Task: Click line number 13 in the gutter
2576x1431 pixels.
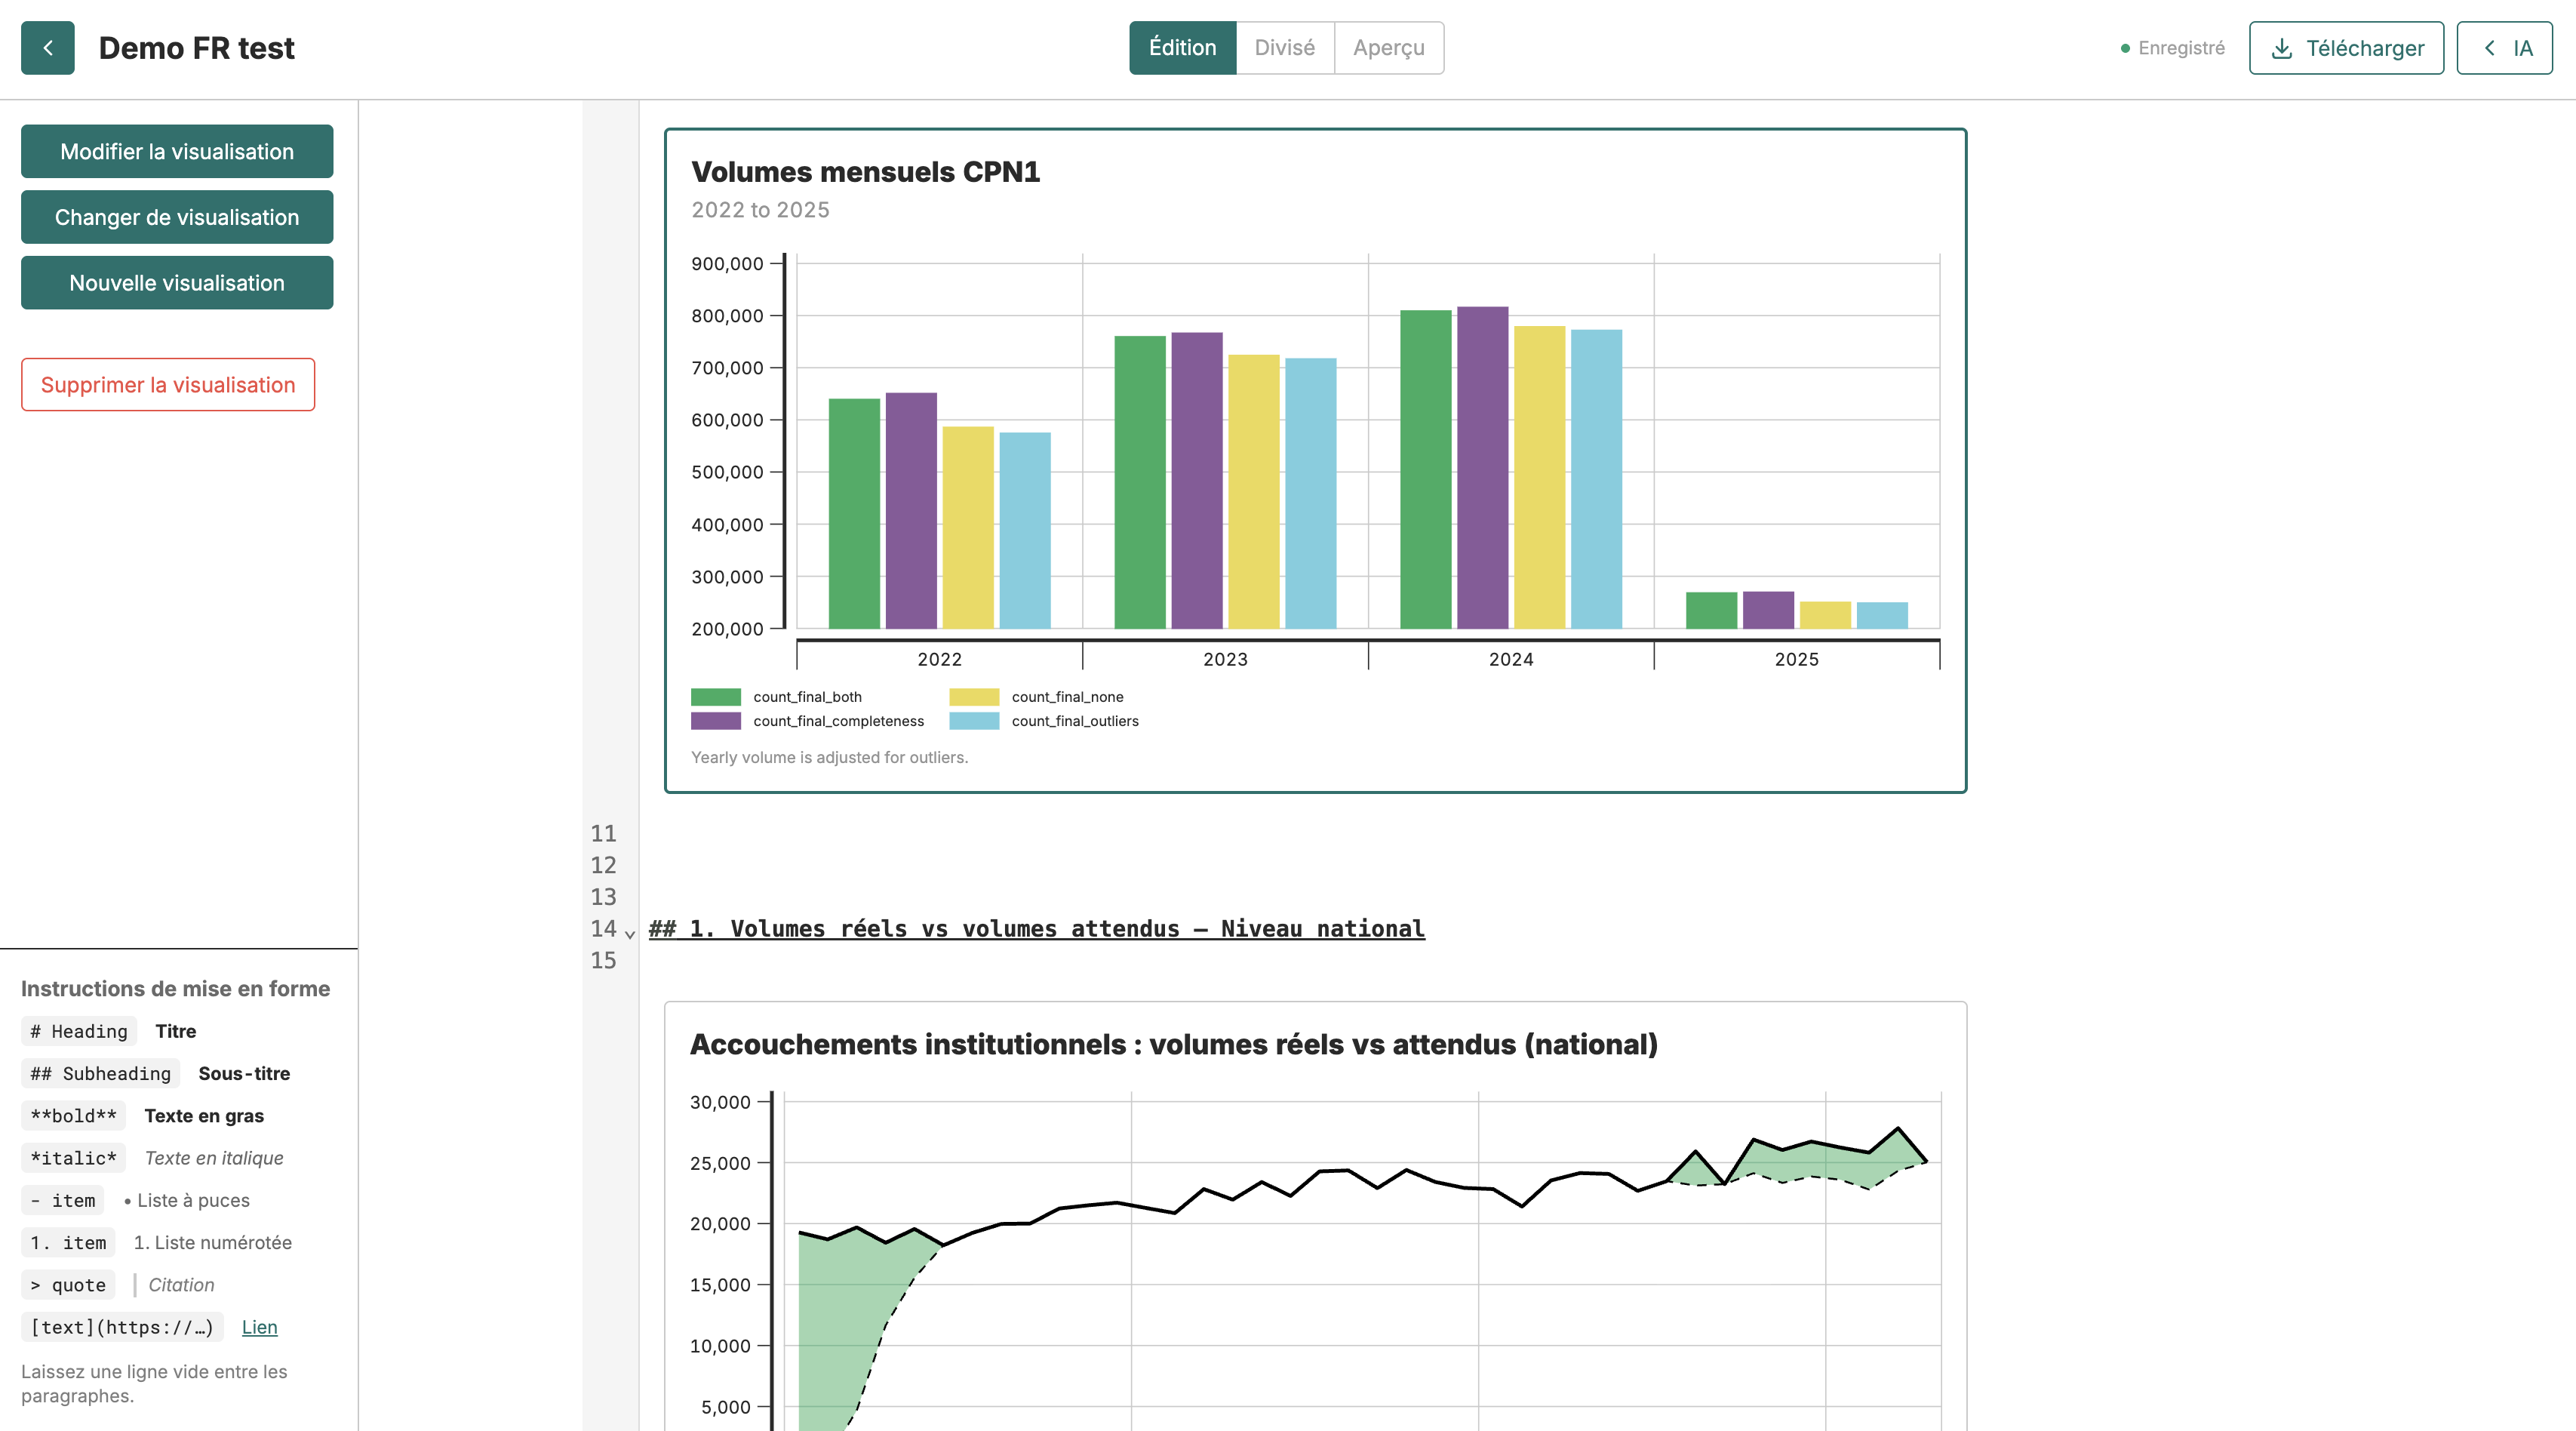Action: (603, 897)
